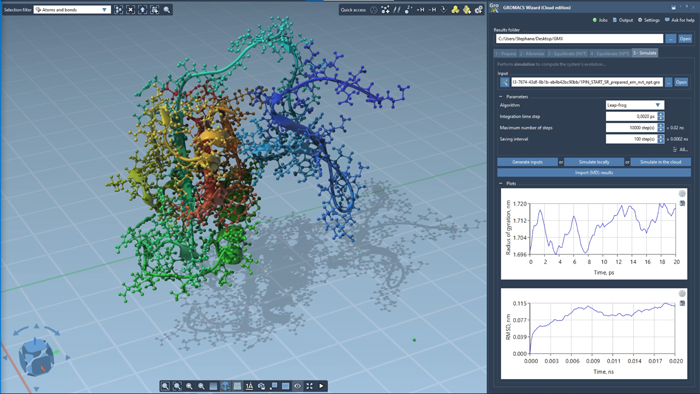Click the fullscreen arrows icon in the bottom toolbar
This screenshot has height=394, width=700.
(x=309, y=386)
